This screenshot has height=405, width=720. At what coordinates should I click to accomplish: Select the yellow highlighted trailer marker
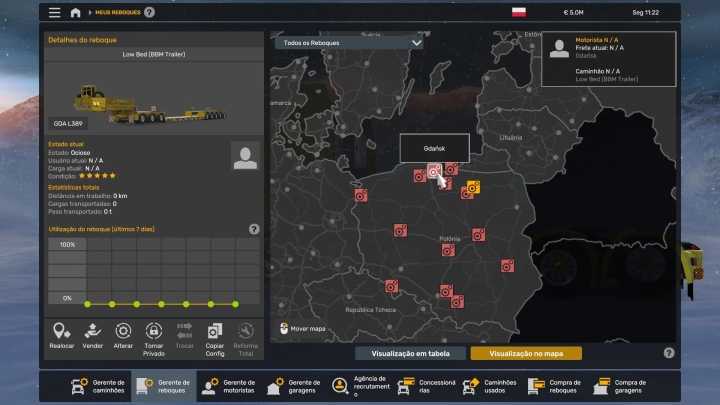pyautogui.click(x=473, y=187)
